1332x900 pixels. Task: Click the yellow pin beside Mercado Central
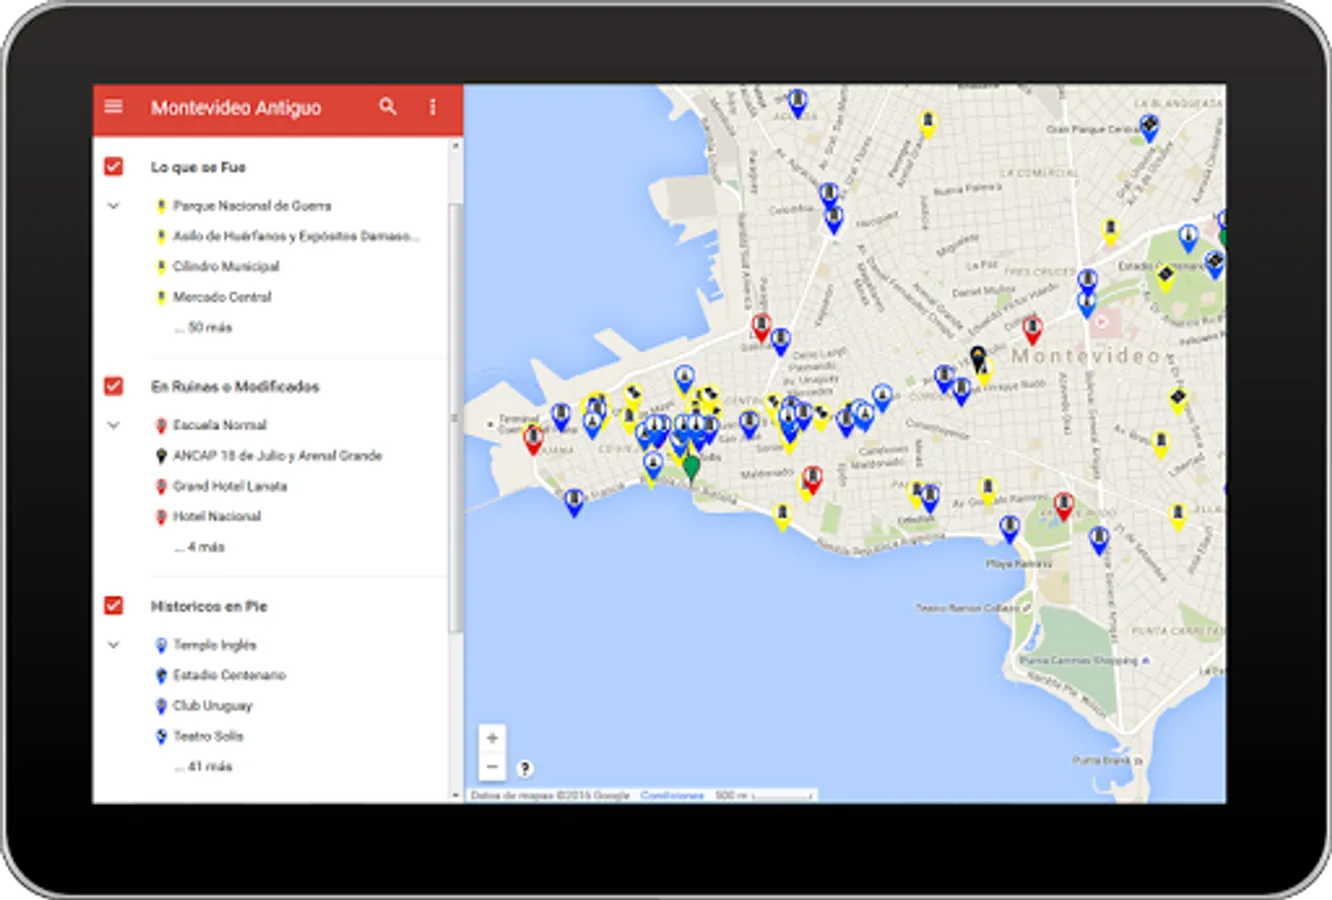tap(161, 297)
